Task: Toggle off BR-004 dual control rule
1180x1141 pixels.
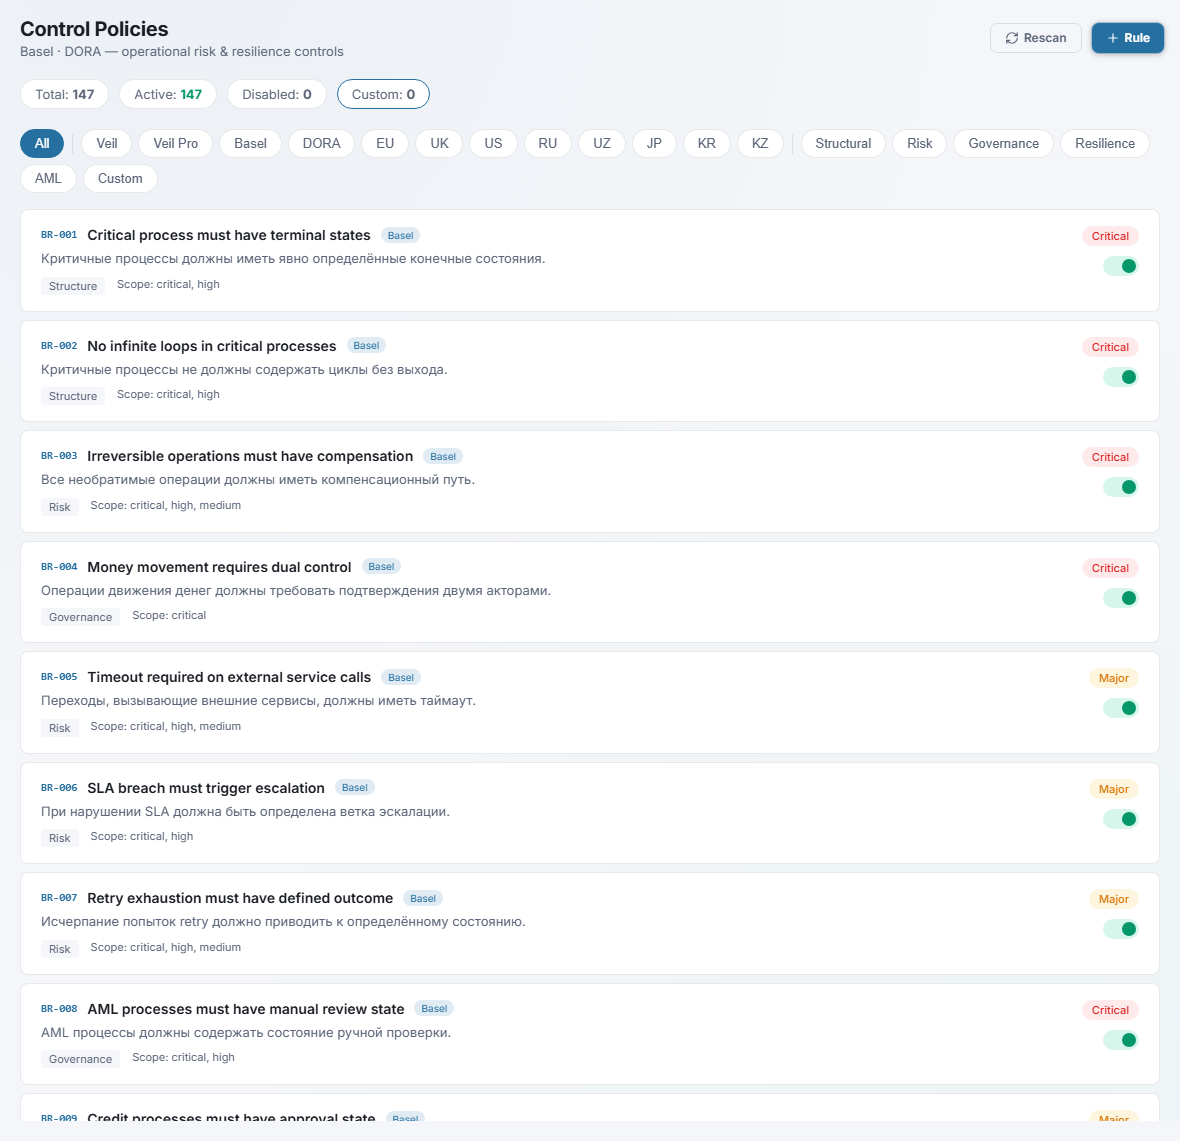Action: click(x=1120, y=598)
